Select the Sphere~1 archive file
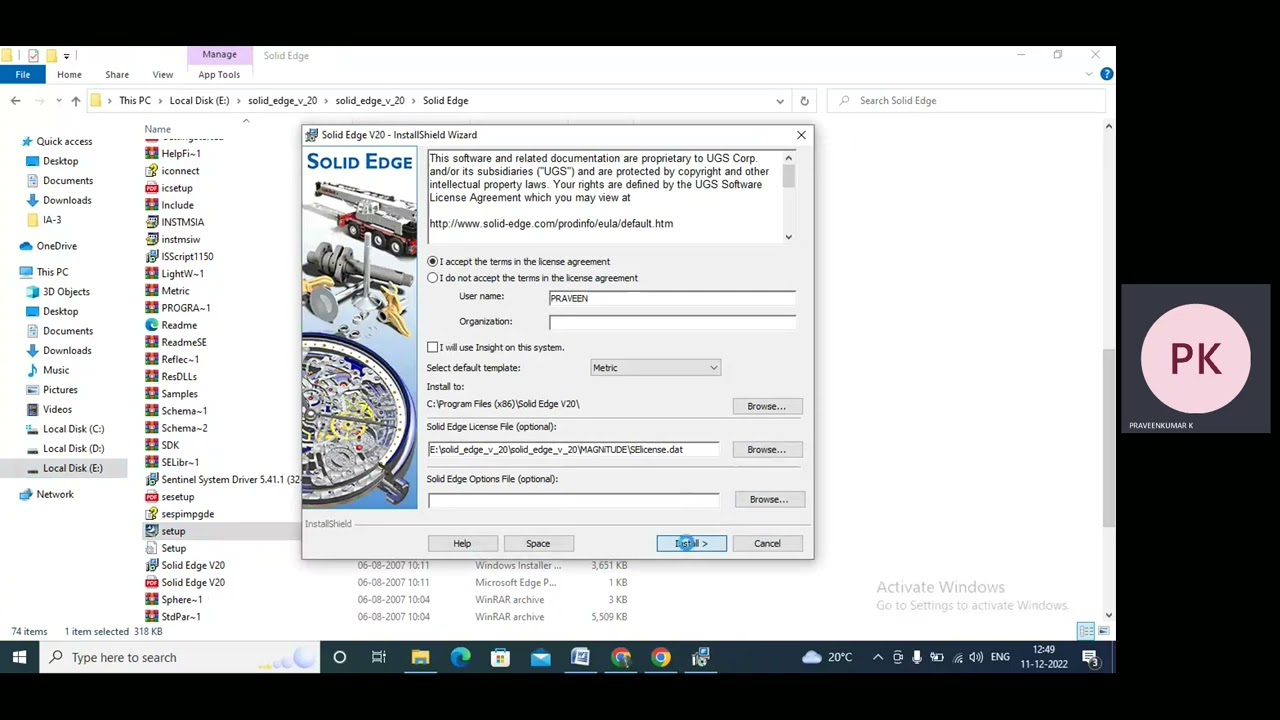The image size is (1280, 720). 181,599
